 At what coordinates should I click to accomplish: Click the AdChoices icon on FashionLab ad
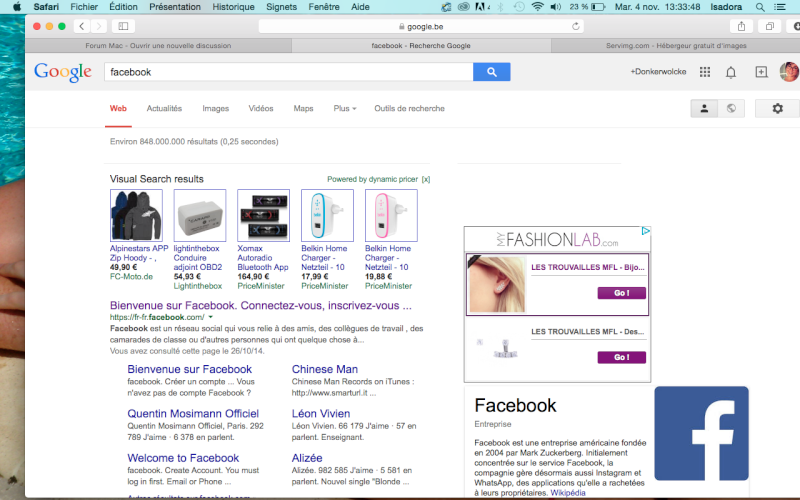[645, 231]
